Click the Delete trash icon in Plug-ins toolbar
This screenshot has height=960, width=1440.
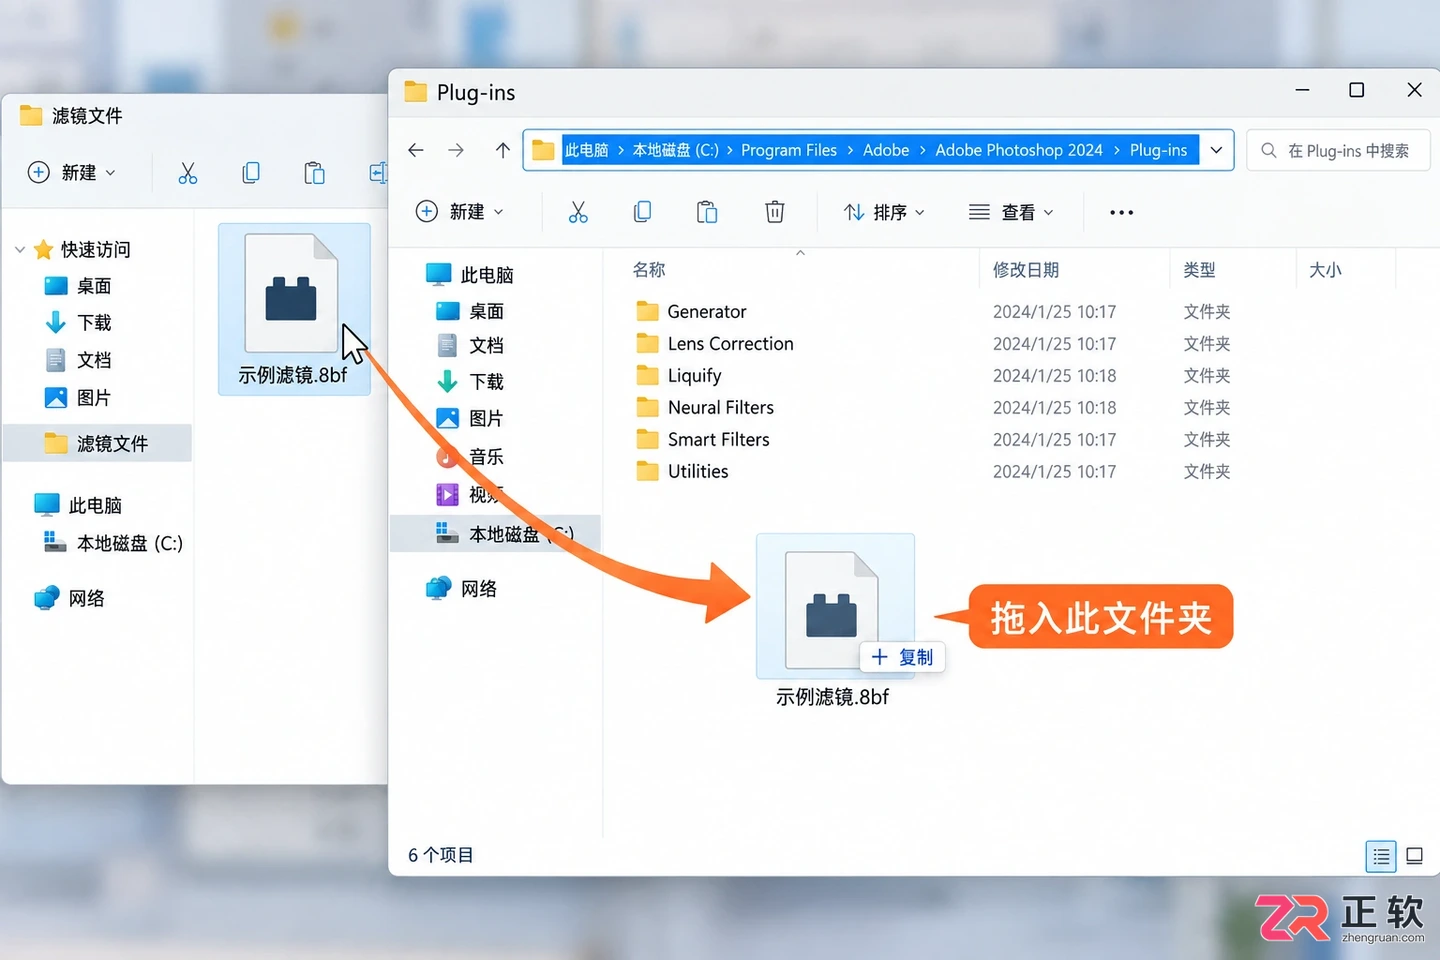(x=775, y=212)
